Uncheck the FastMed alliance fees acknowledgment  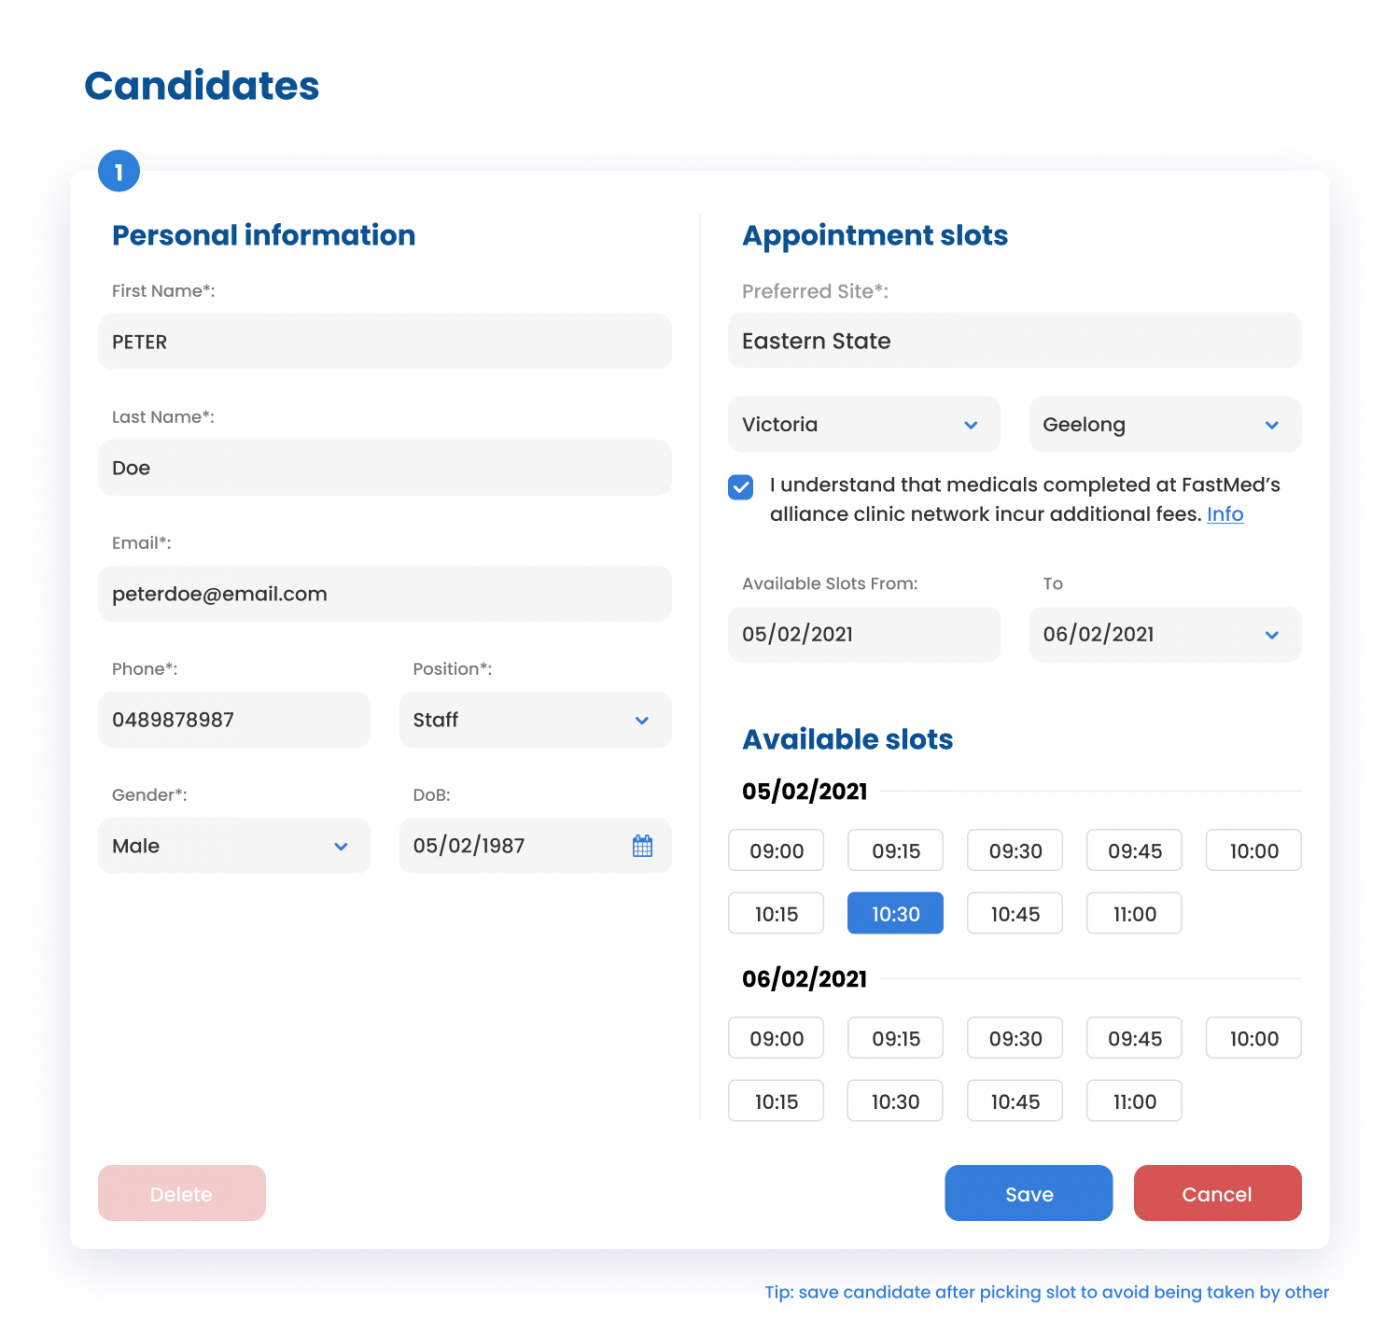[740, 487]
